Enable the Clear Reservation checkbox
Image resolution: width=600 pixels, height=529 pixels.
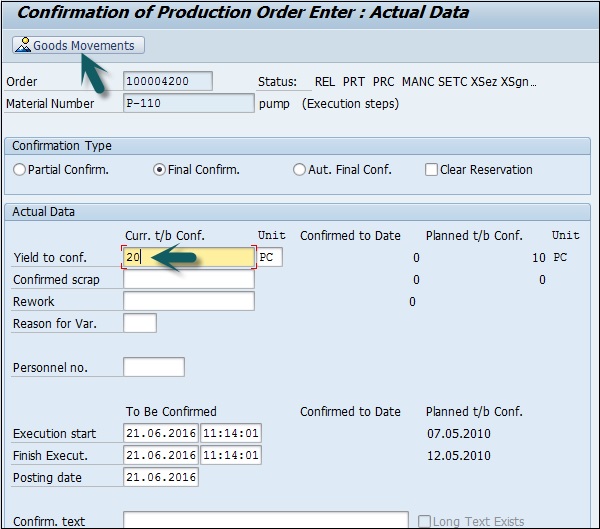pos(432,170)
